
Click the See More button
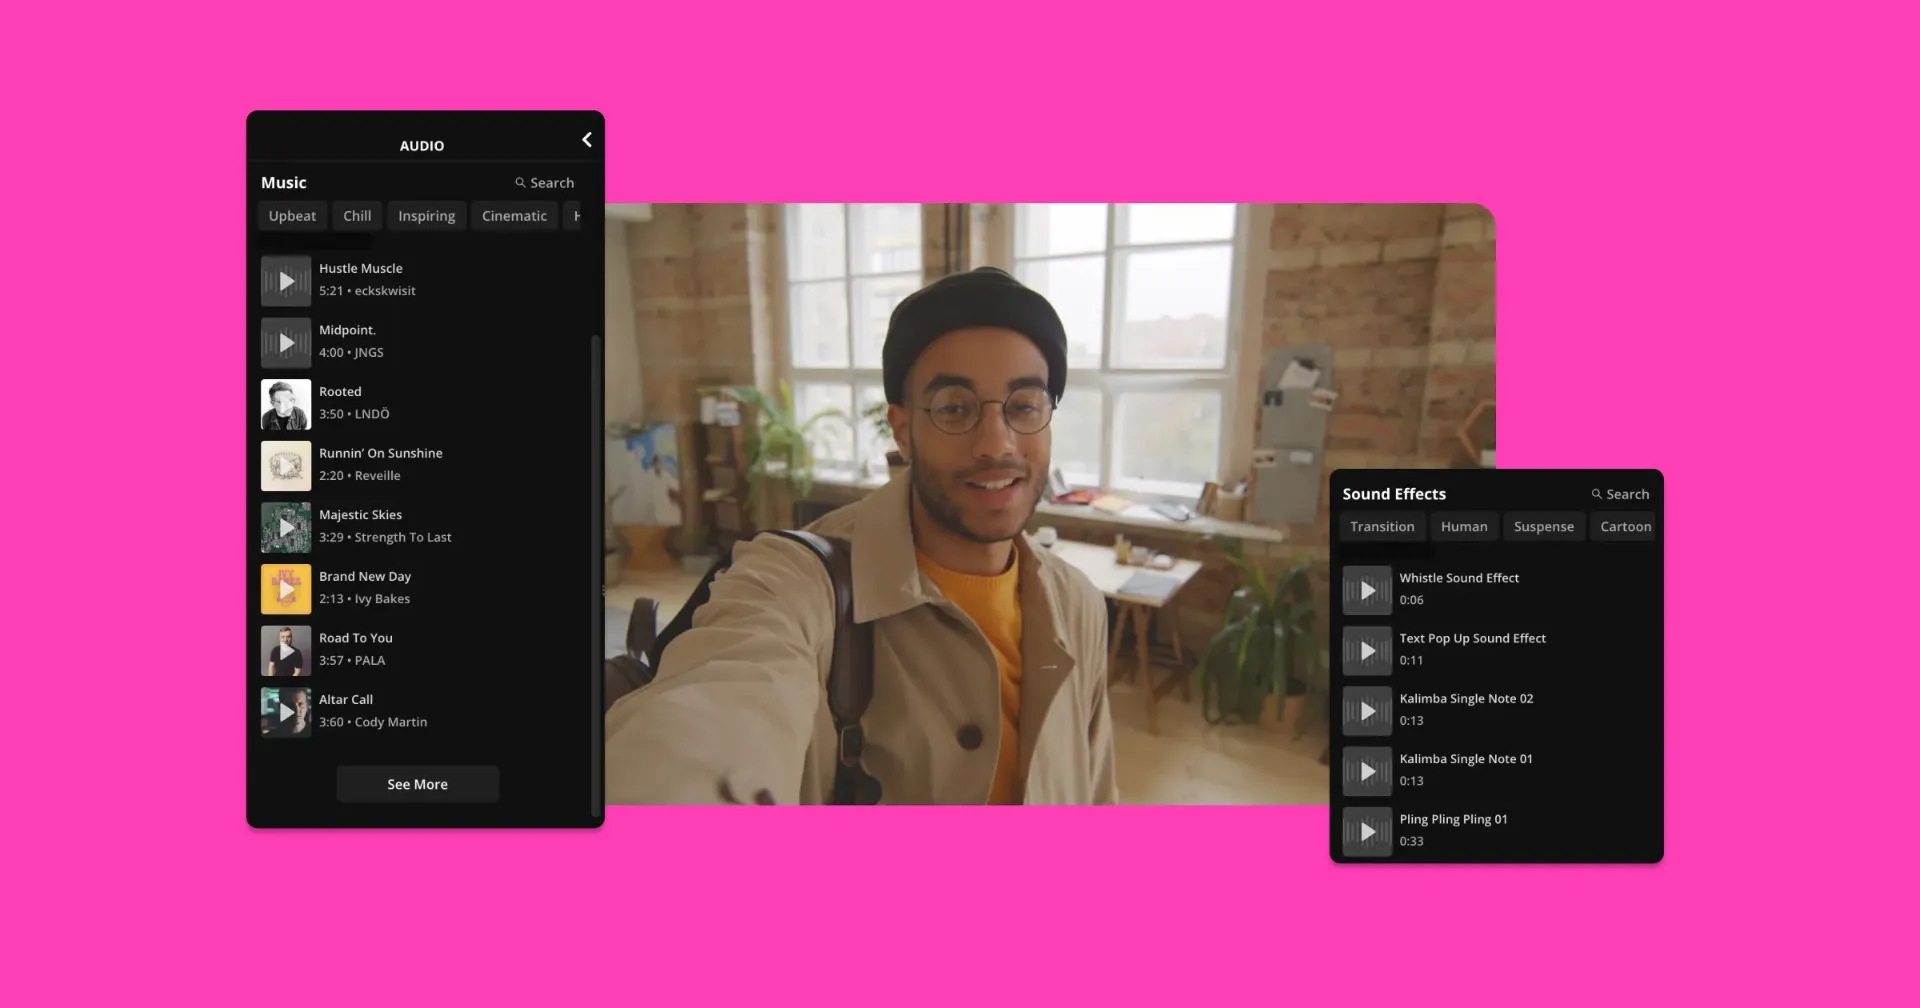click(x=417, y=785)
